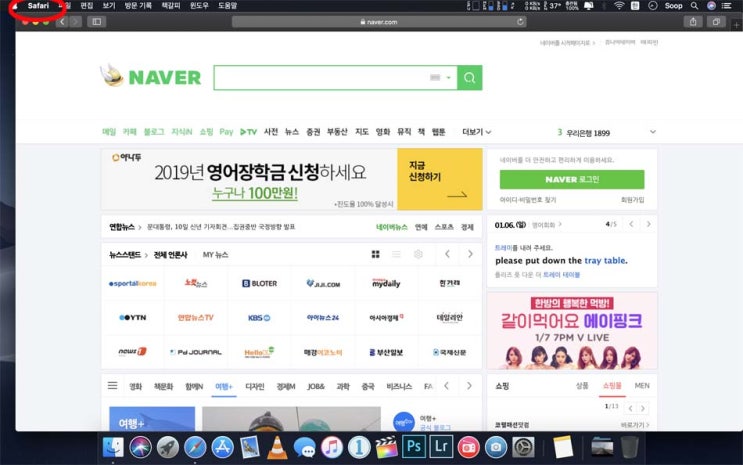
Task: Expand the 더보기 menu dropdown
Action: click(x=477, y=132)
